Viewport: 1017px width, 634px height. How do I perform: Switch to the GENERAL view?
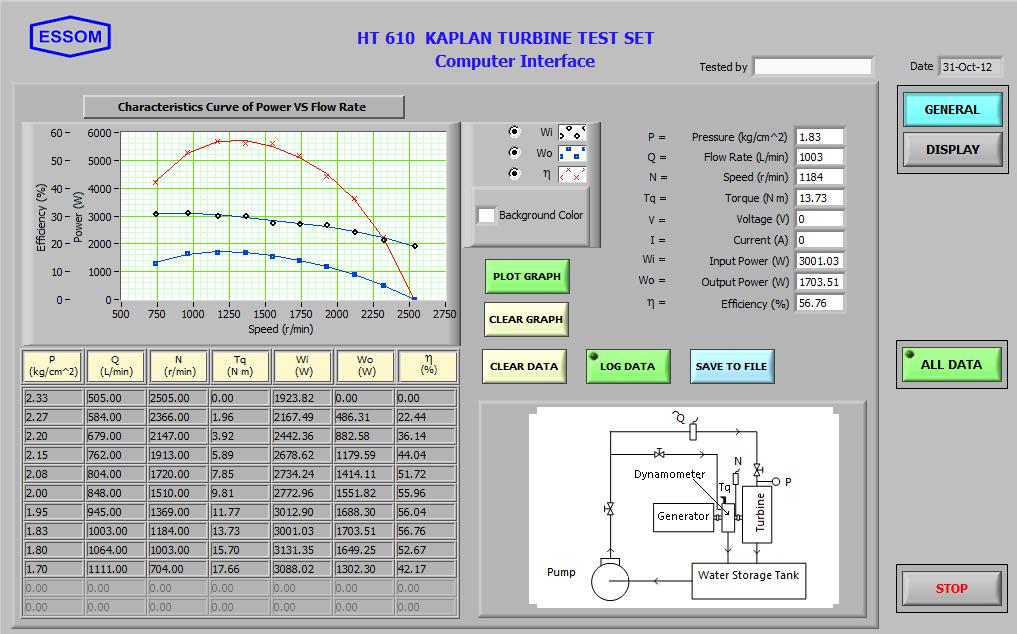coord(951,109)
